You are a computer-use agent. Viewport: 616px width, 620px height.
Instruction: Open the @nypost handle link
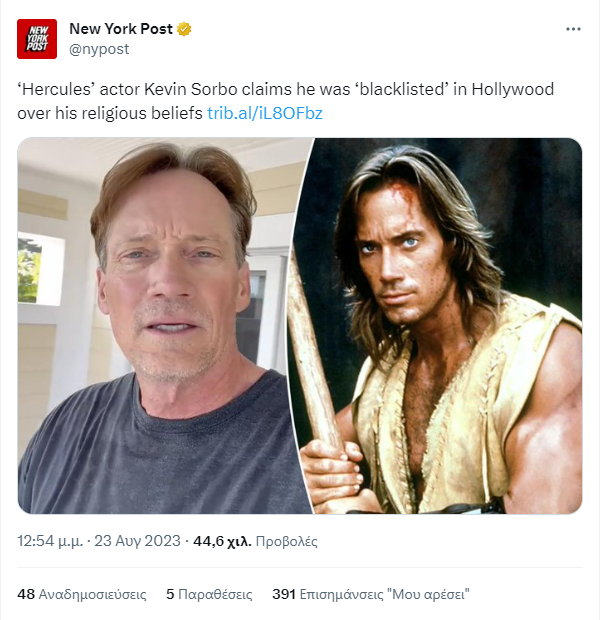point(99,49)
